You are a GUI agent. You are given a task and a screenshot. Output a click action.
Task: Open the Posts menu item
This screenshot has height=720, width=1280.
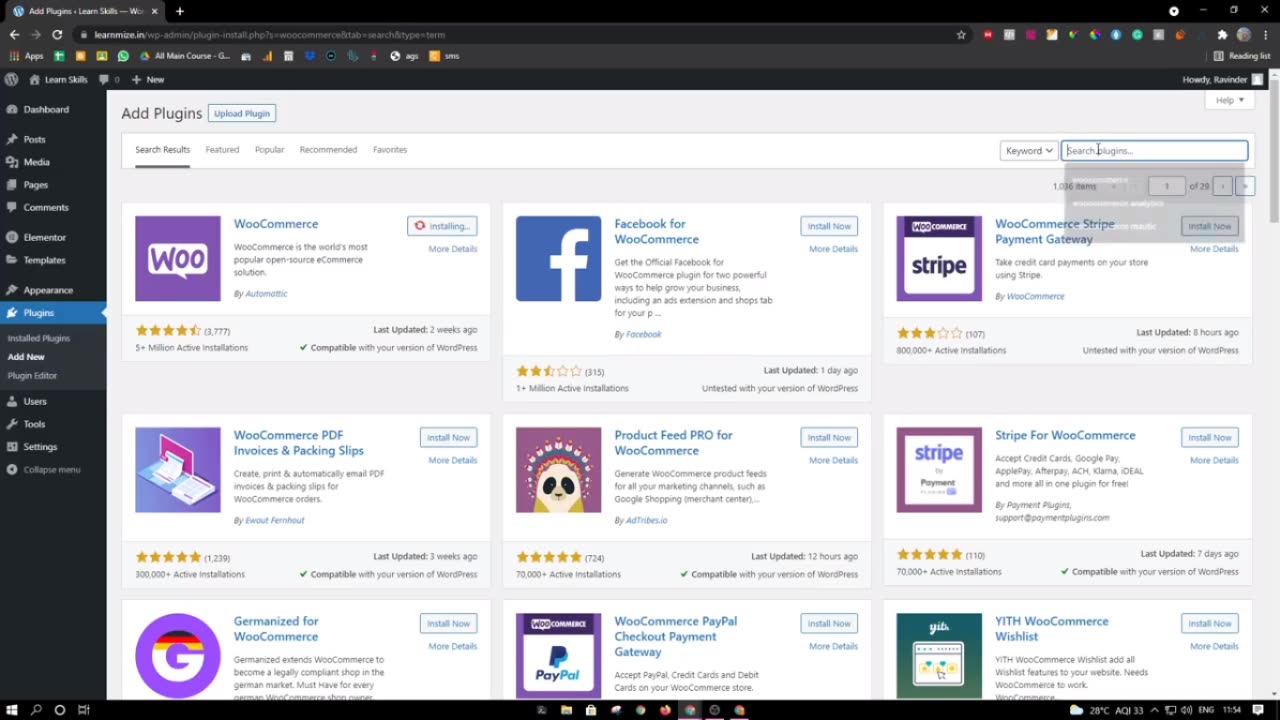click(x=34, y=139)
